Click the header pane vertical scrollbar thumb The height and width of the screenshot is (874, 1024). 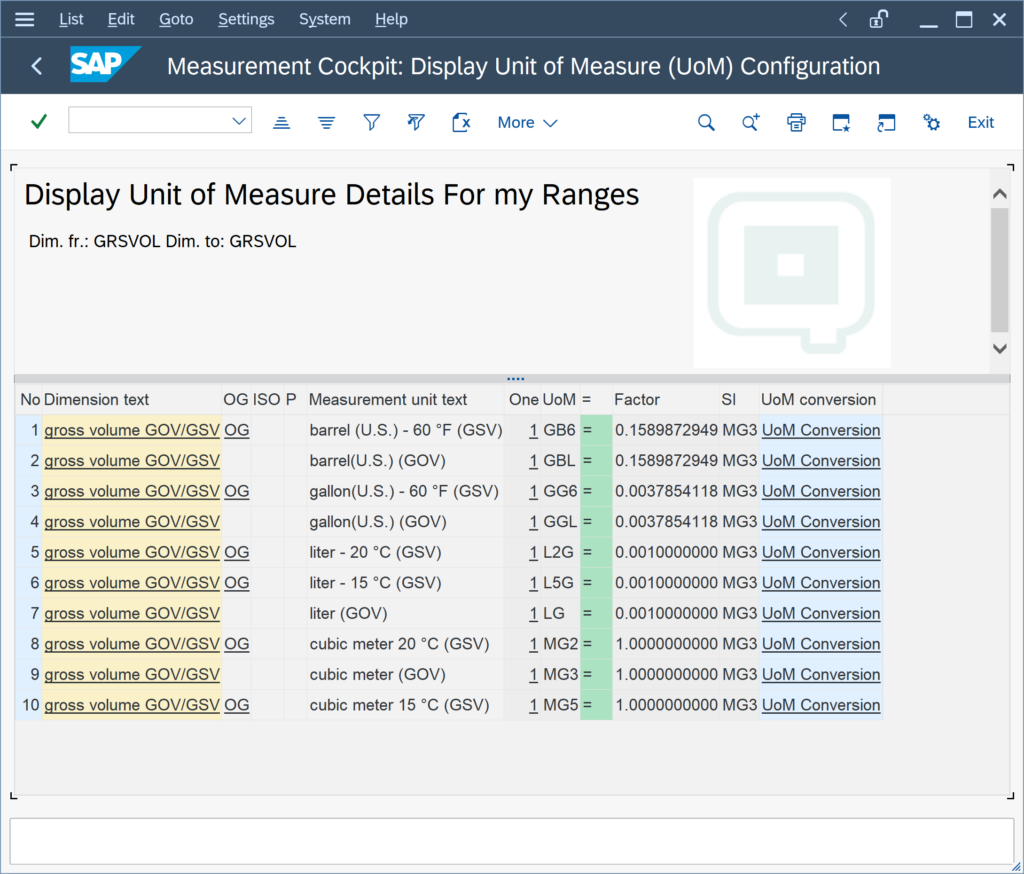click(999, 270)
